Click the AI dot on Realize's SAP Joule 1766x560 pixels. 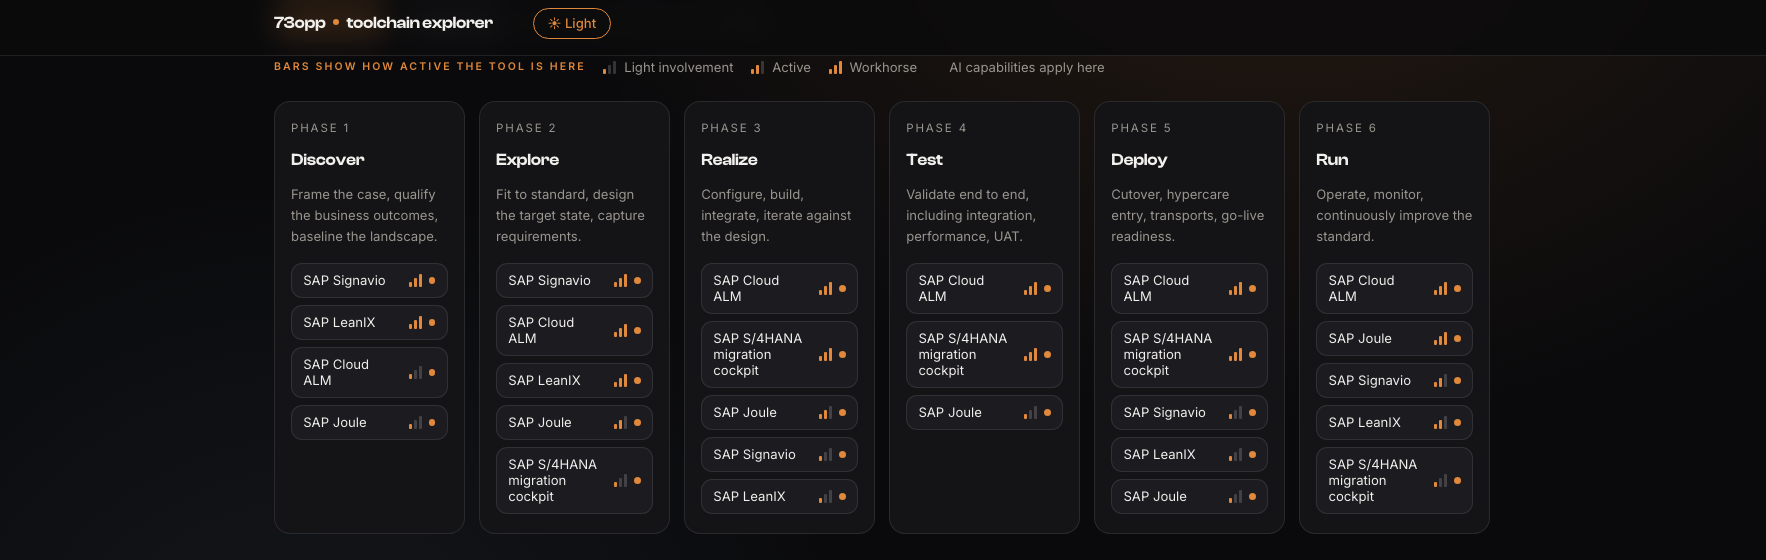pyautogui.click(x=842, y=413)
